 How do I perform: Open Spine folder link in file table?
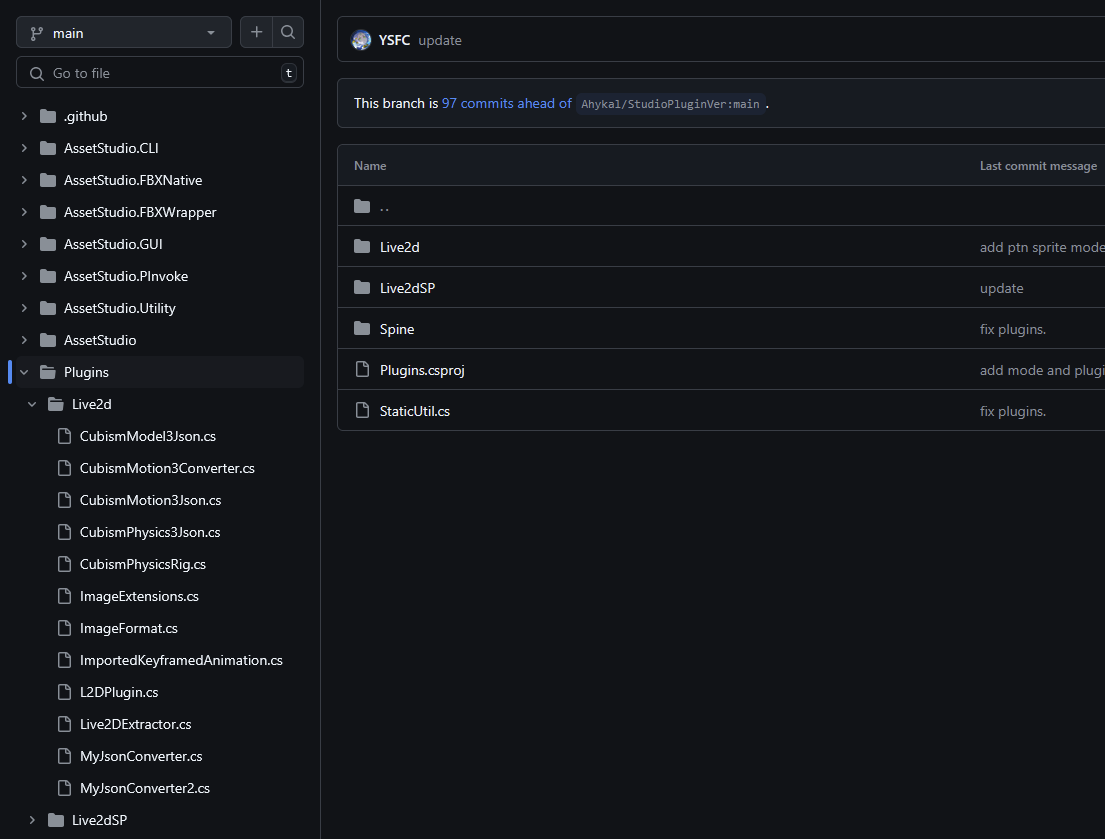397,329
